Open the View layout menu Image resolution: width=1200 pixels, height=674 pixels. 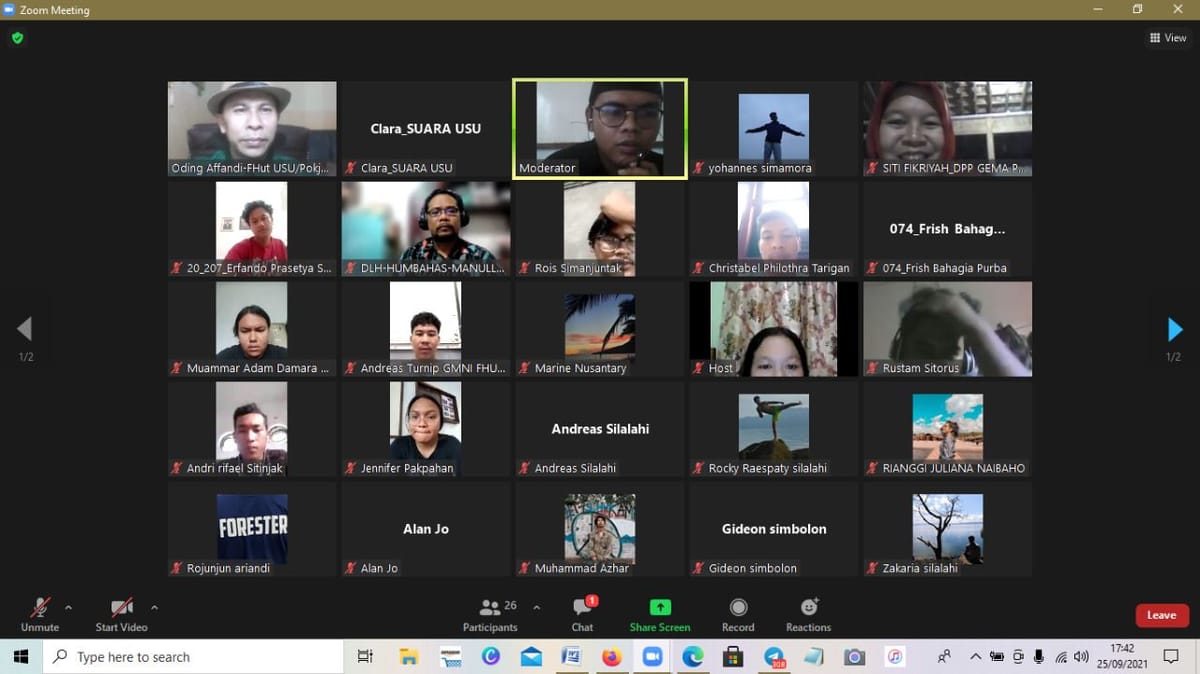1168,38
